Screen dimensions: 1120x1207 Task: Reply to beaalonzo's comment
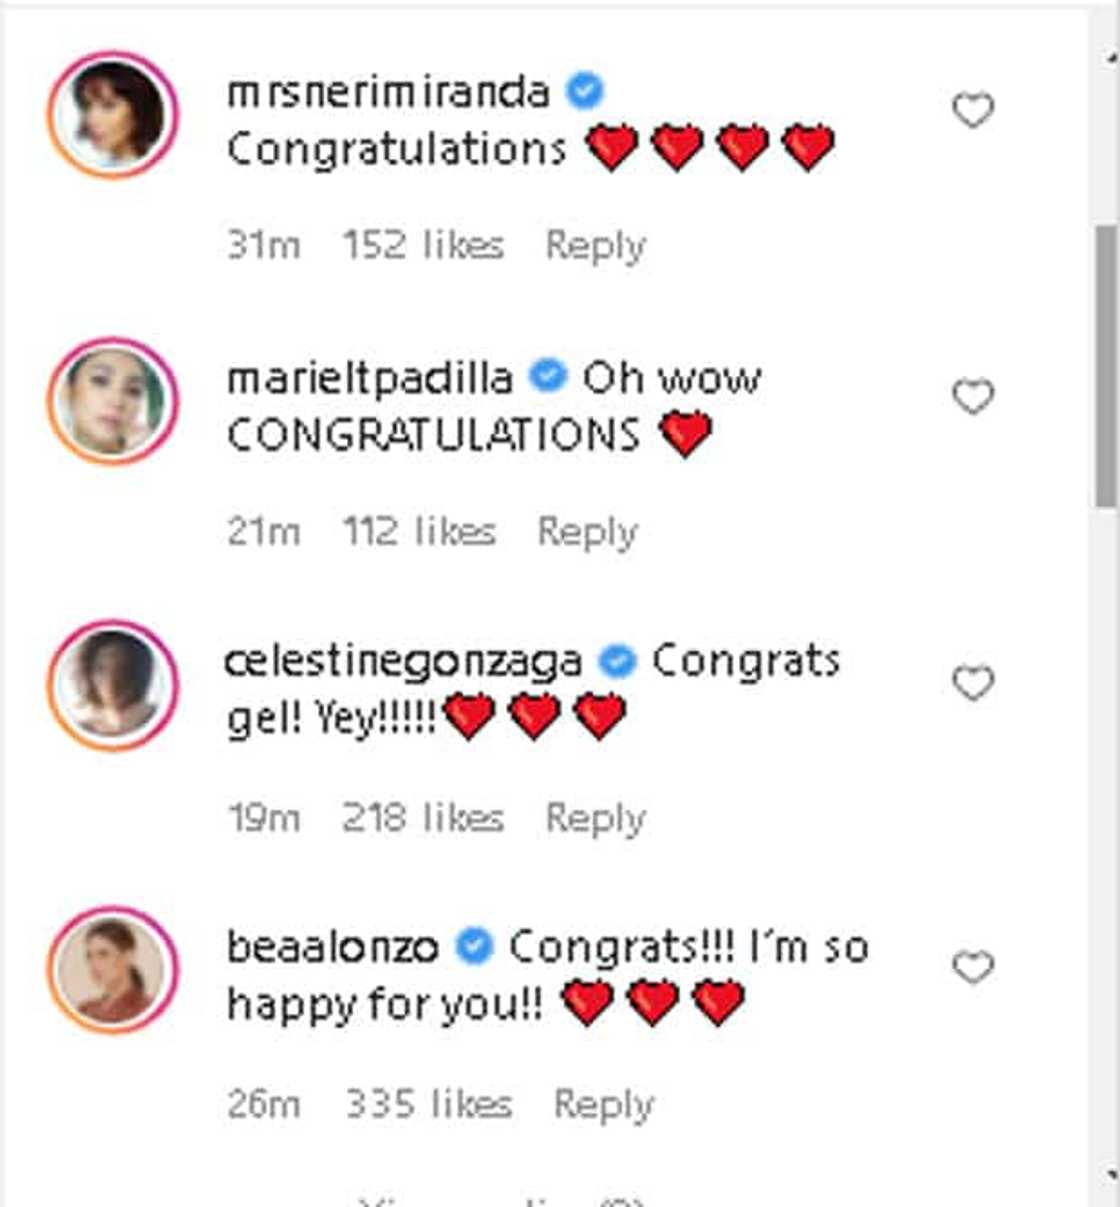point(603,1104)
